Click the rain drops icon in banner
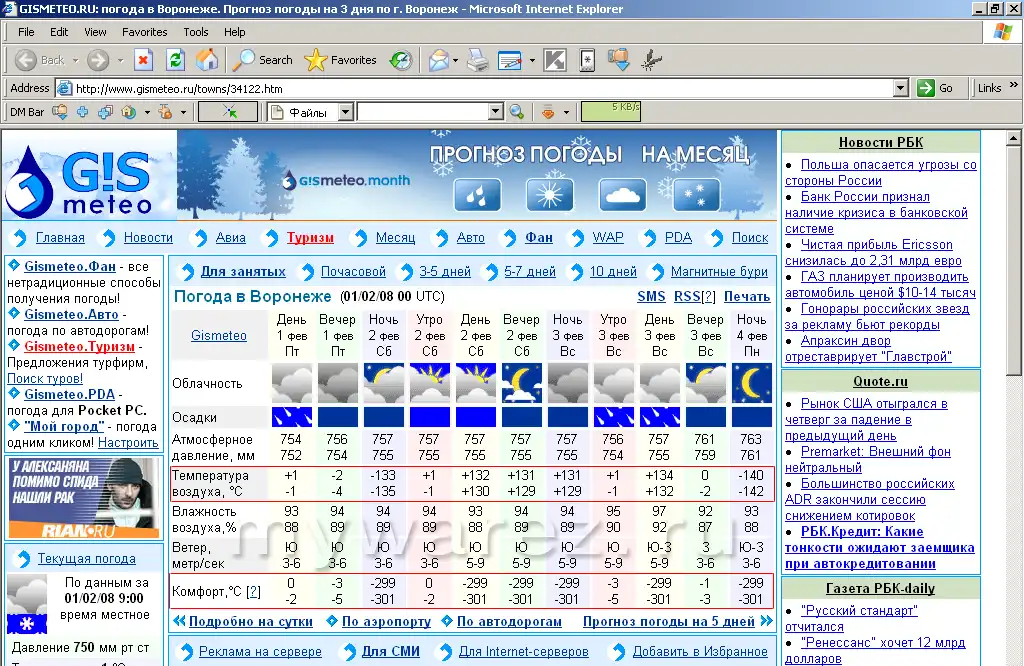1024x666 pixels. [x=477, y=194]
